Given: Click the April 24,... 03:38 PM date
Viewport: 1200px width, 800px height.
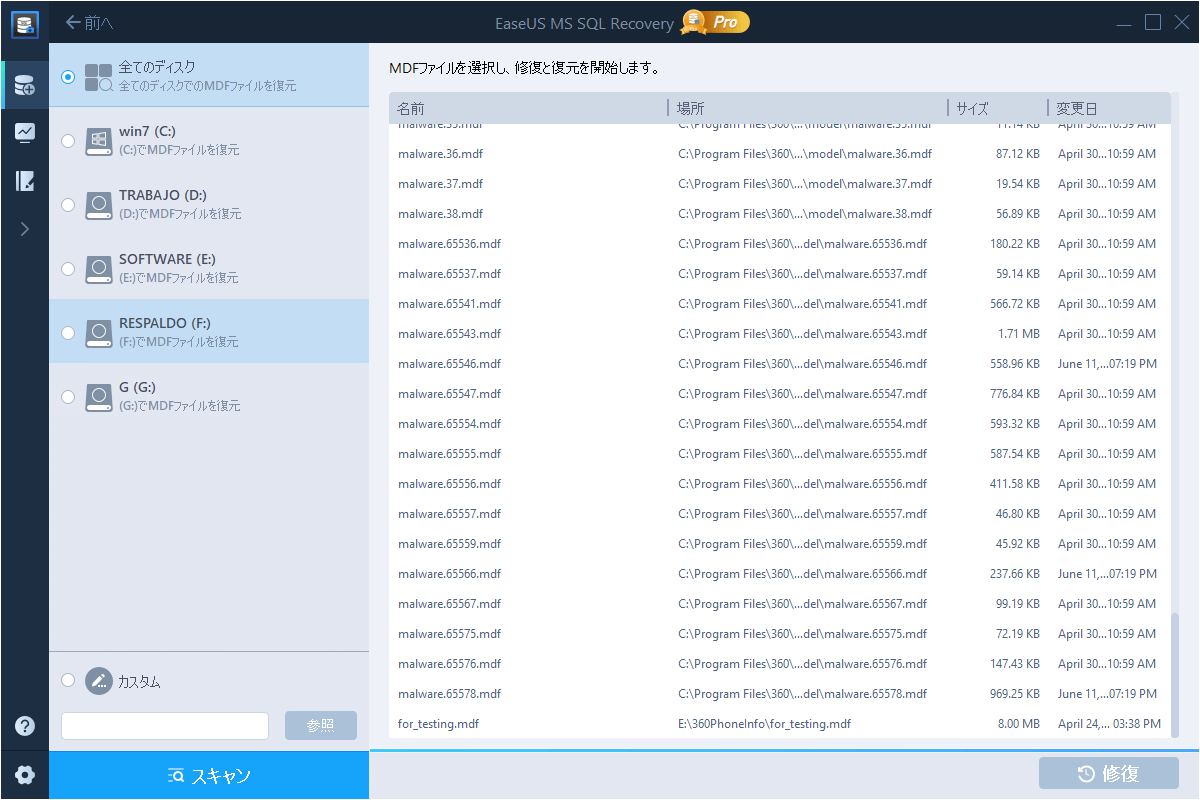Looking at the screenshot, I should [x=1108, y=724].
